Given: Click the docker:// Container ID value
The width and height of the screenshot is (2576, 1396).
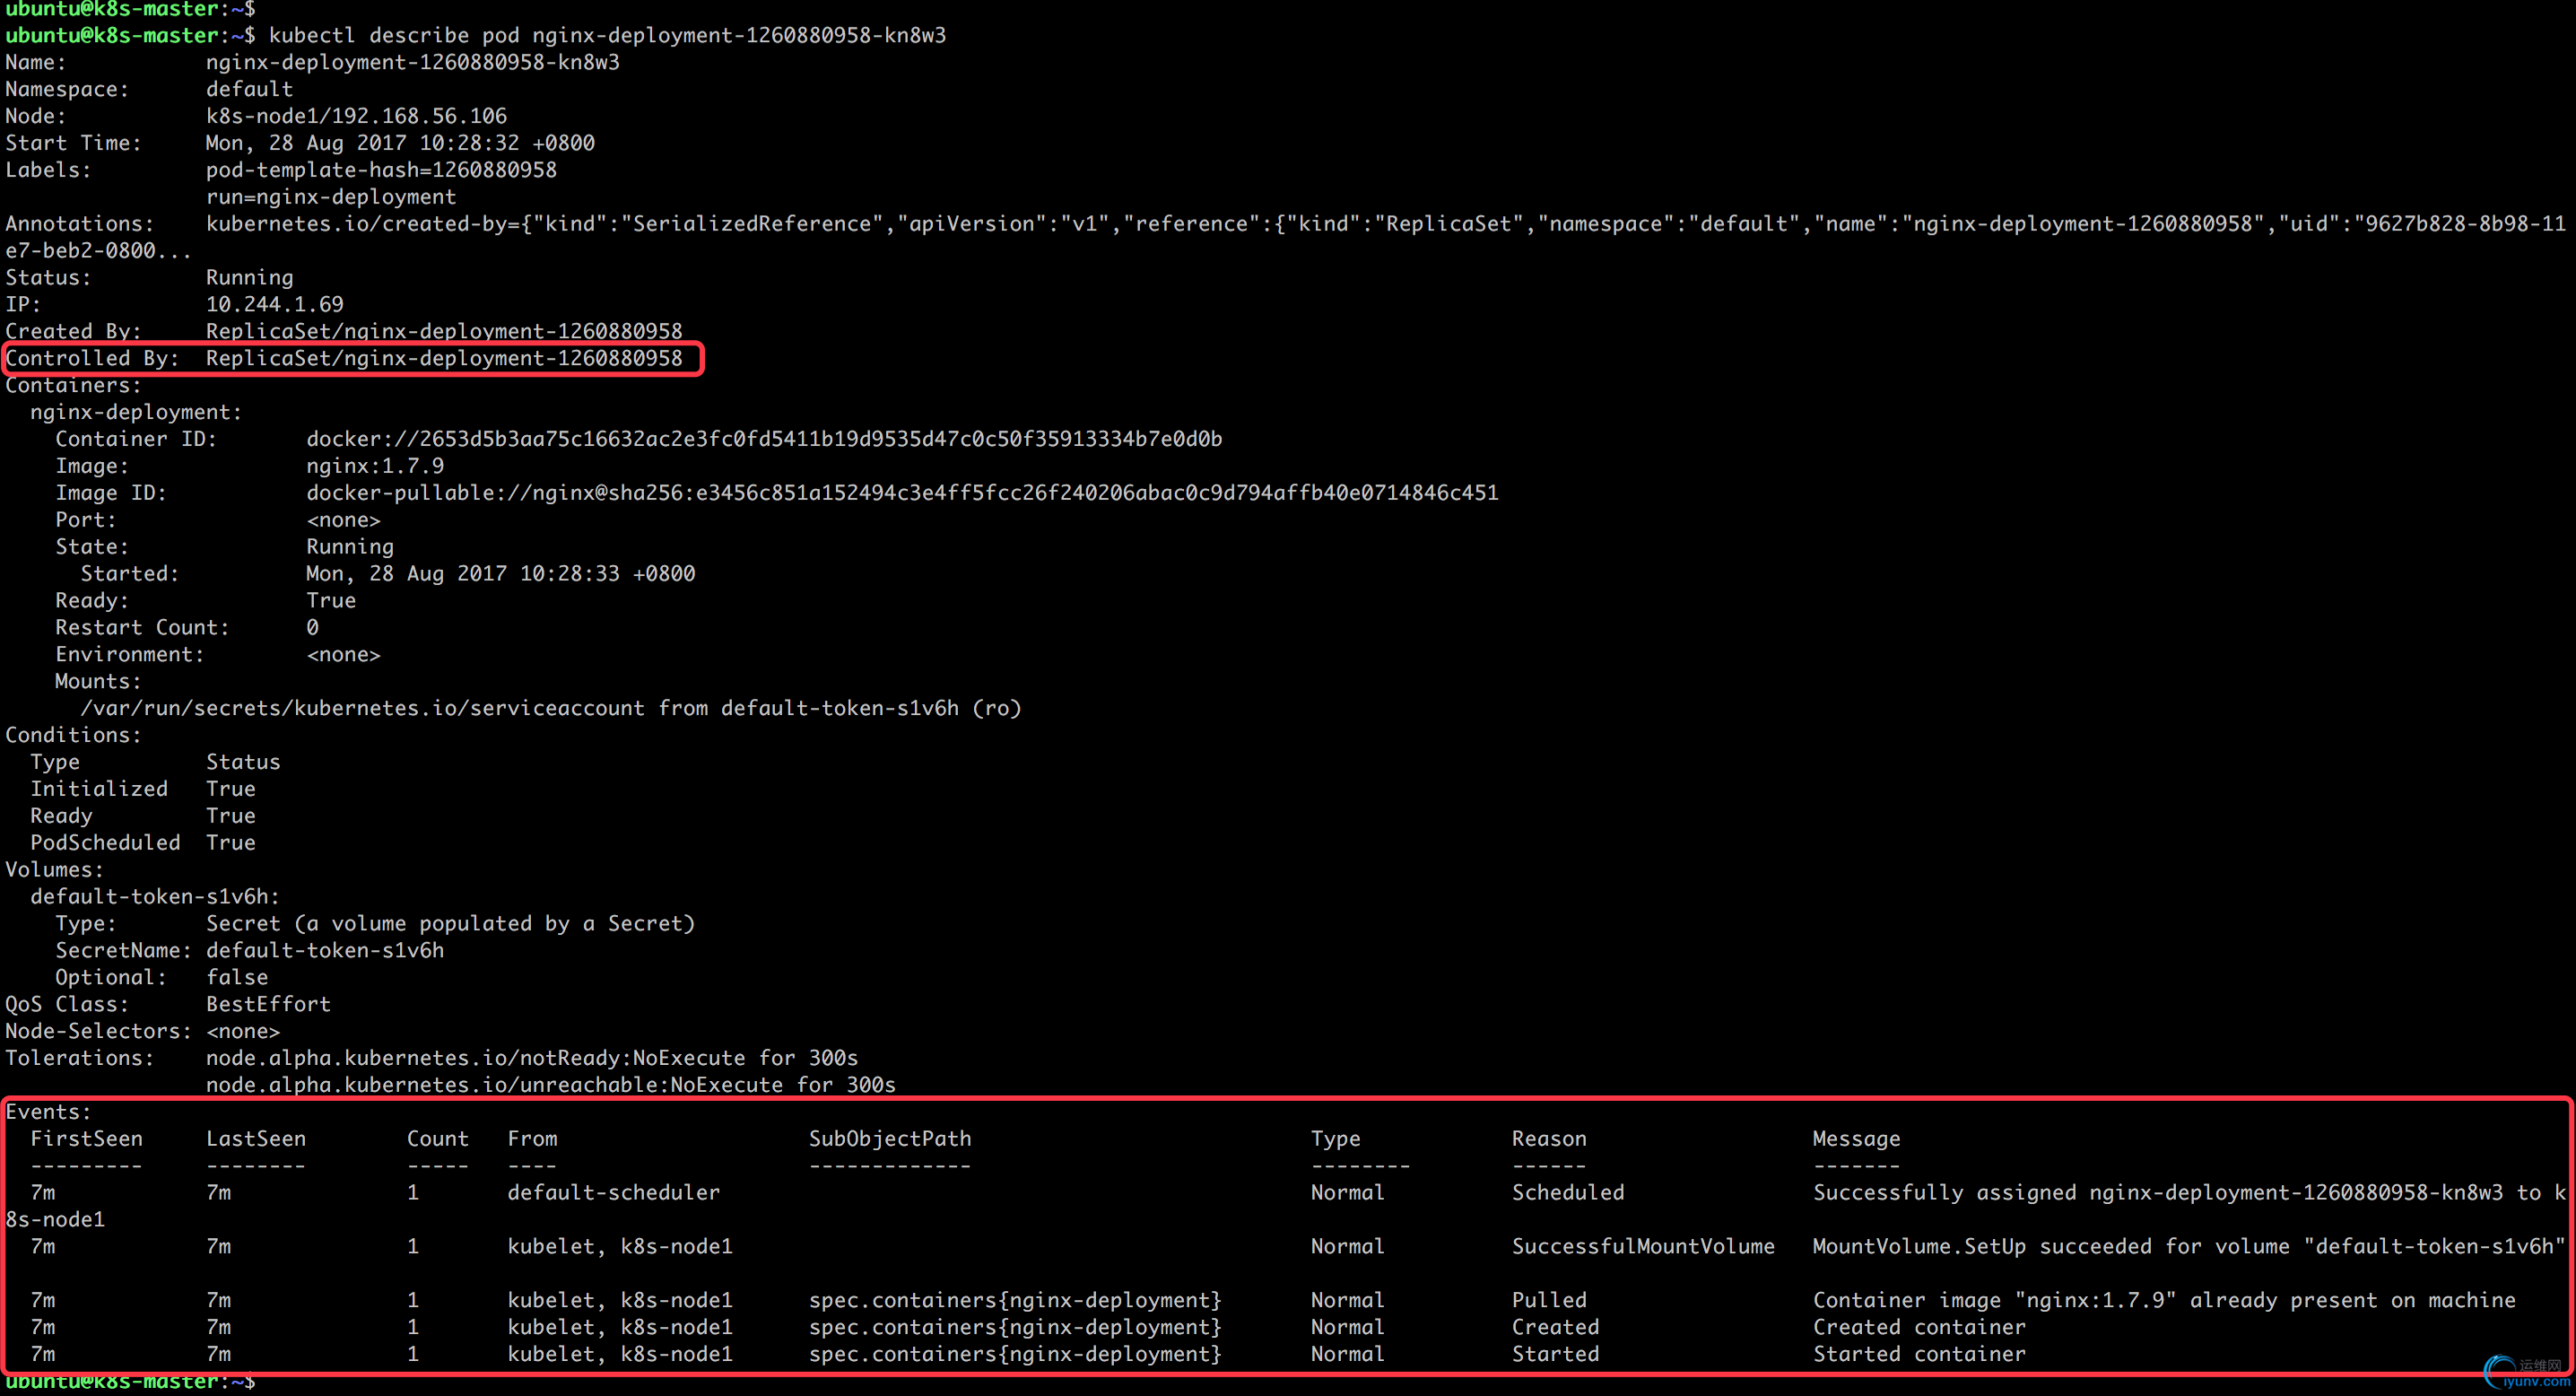Looking at the screenshot, I should coord(764,439).
